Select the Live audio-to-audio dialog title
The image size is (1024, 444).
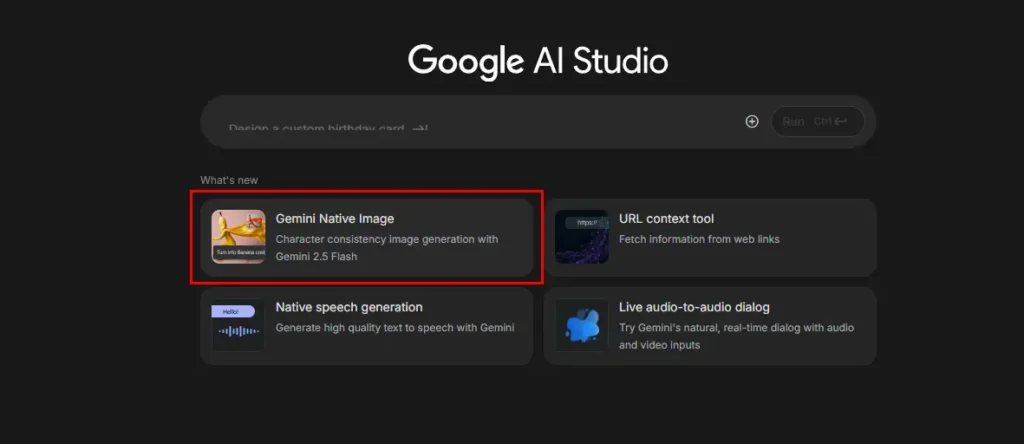694,307
